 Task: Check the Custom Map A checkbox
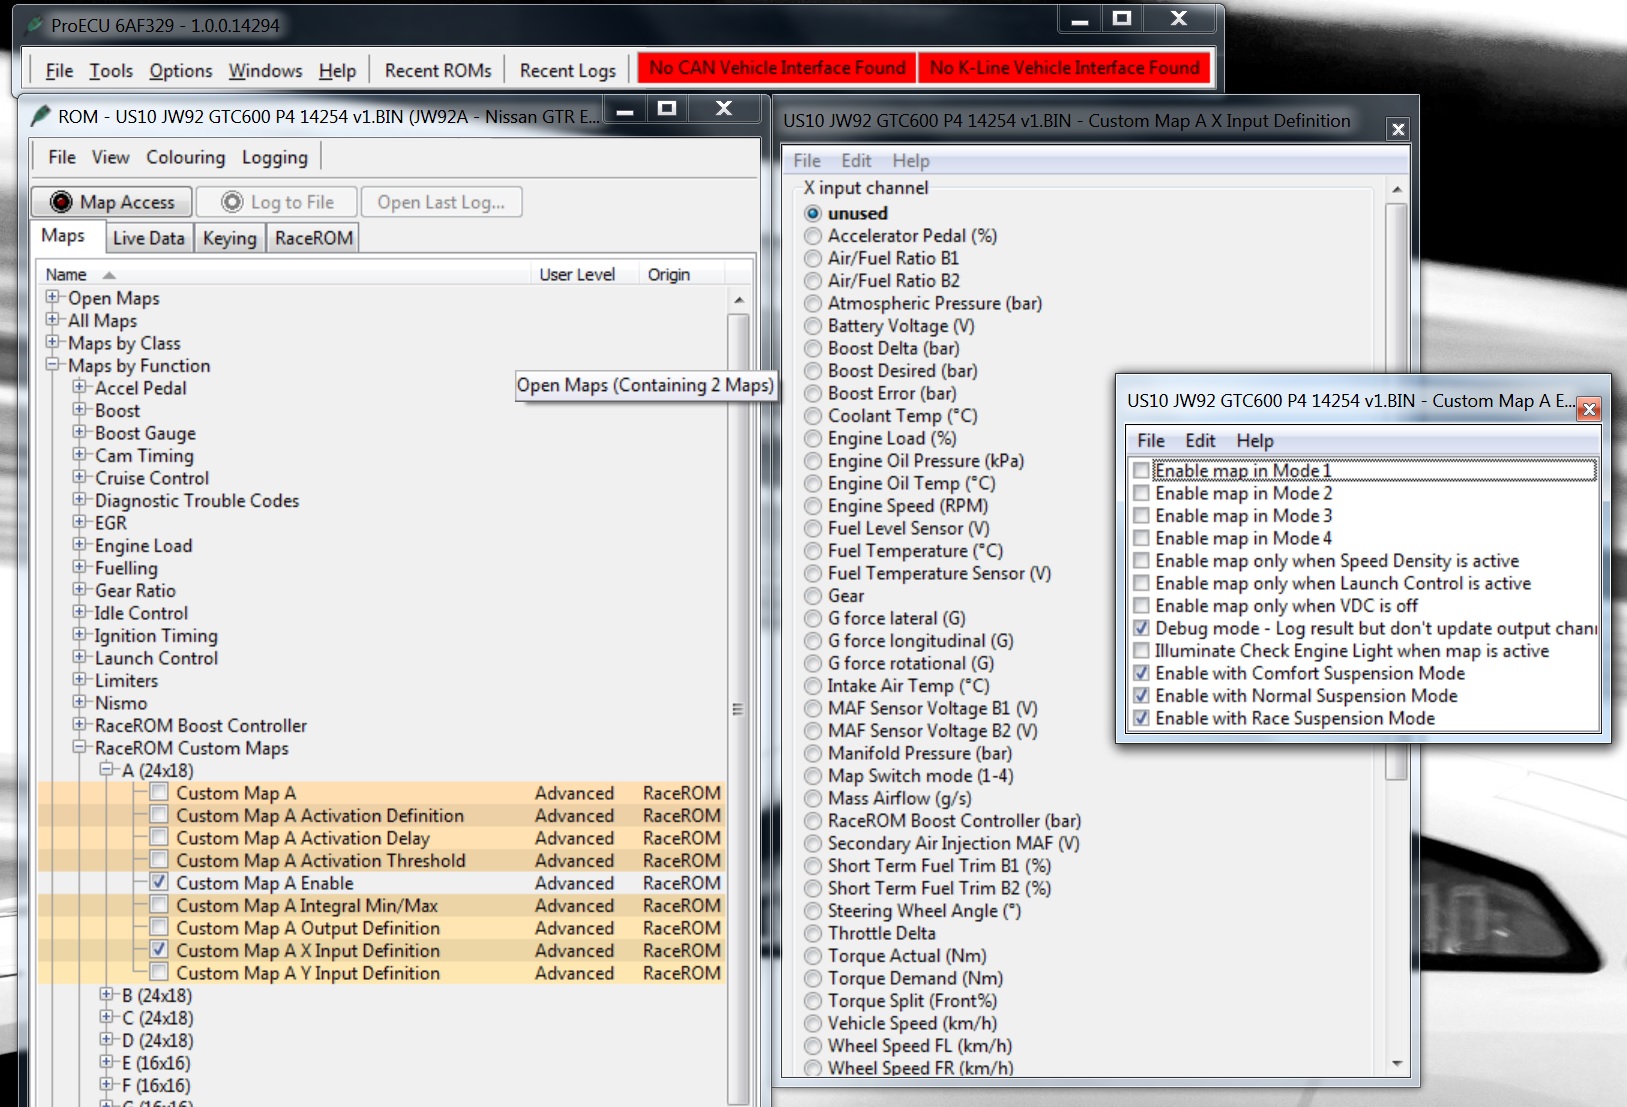point(159,792)
